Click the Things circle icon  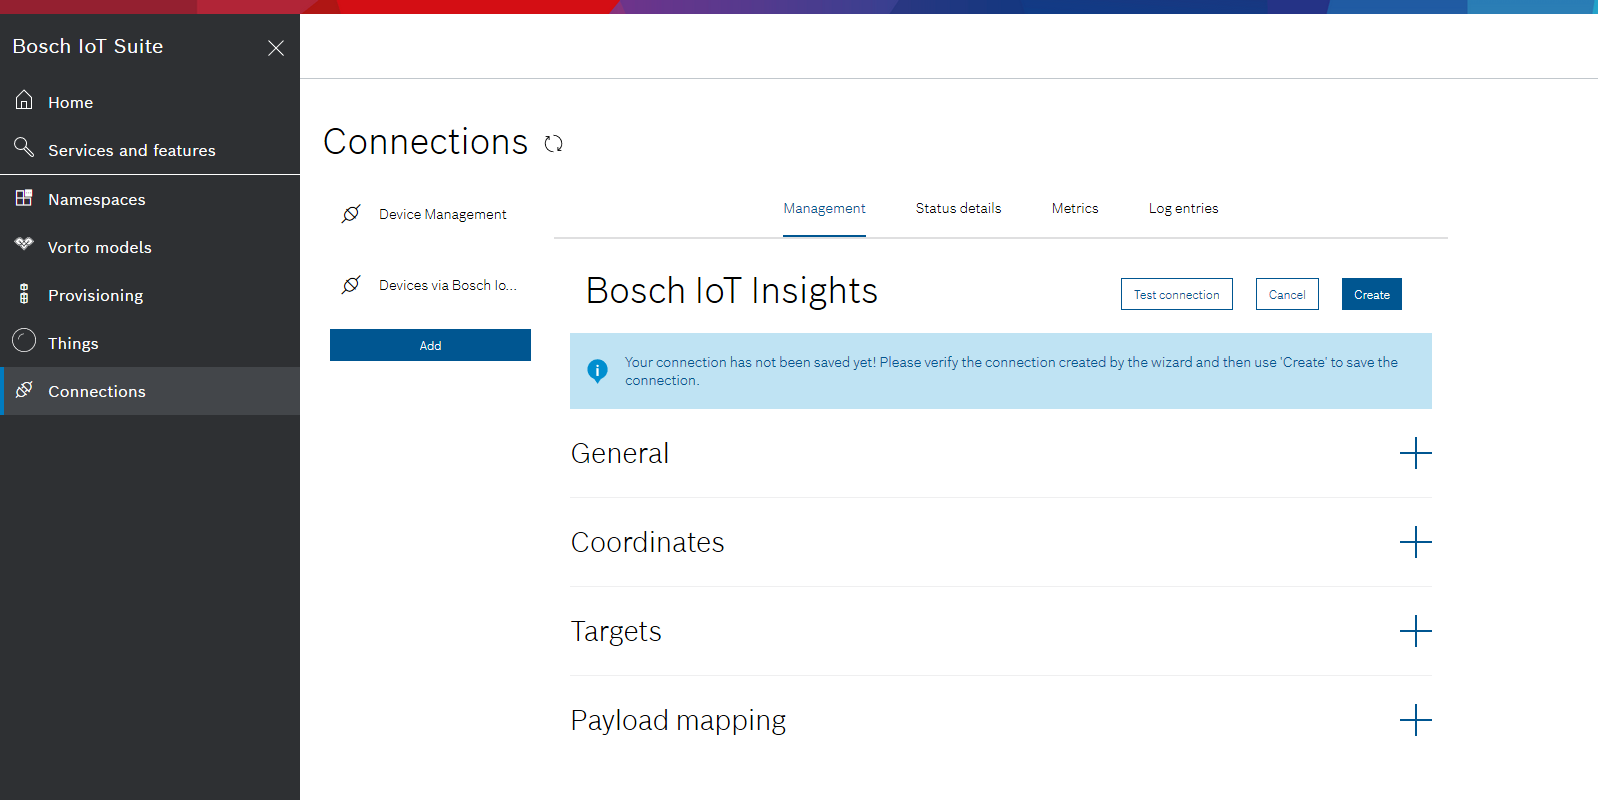tap(24, 341)
